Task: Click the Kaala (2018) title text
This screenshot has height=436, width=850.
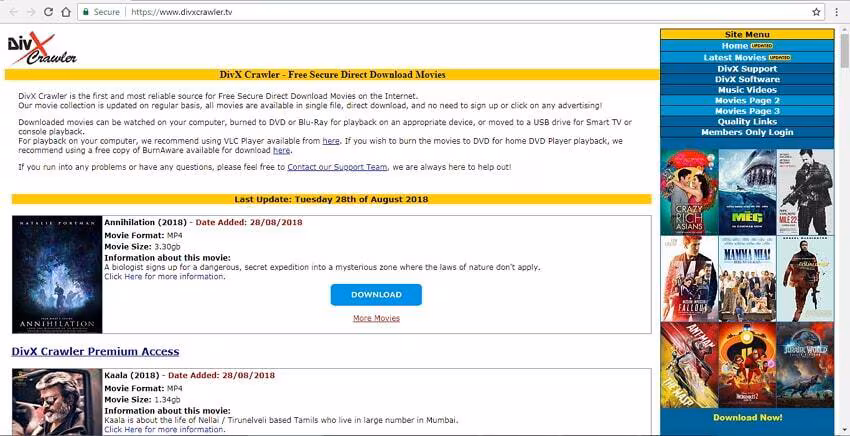Action: point(132,375)
